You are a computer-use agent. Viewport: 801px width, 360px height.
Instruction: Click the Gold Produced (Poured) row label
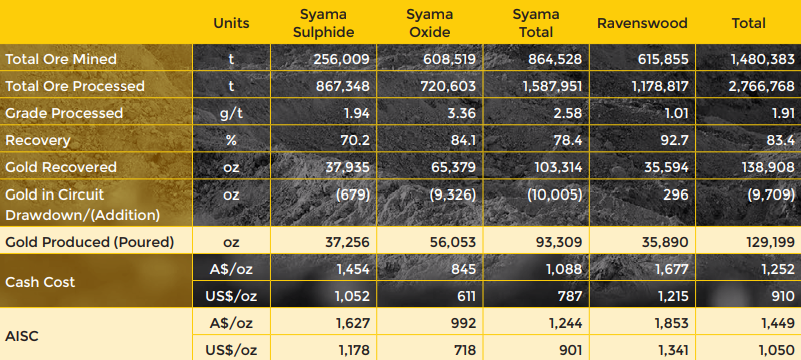point(90,242)
